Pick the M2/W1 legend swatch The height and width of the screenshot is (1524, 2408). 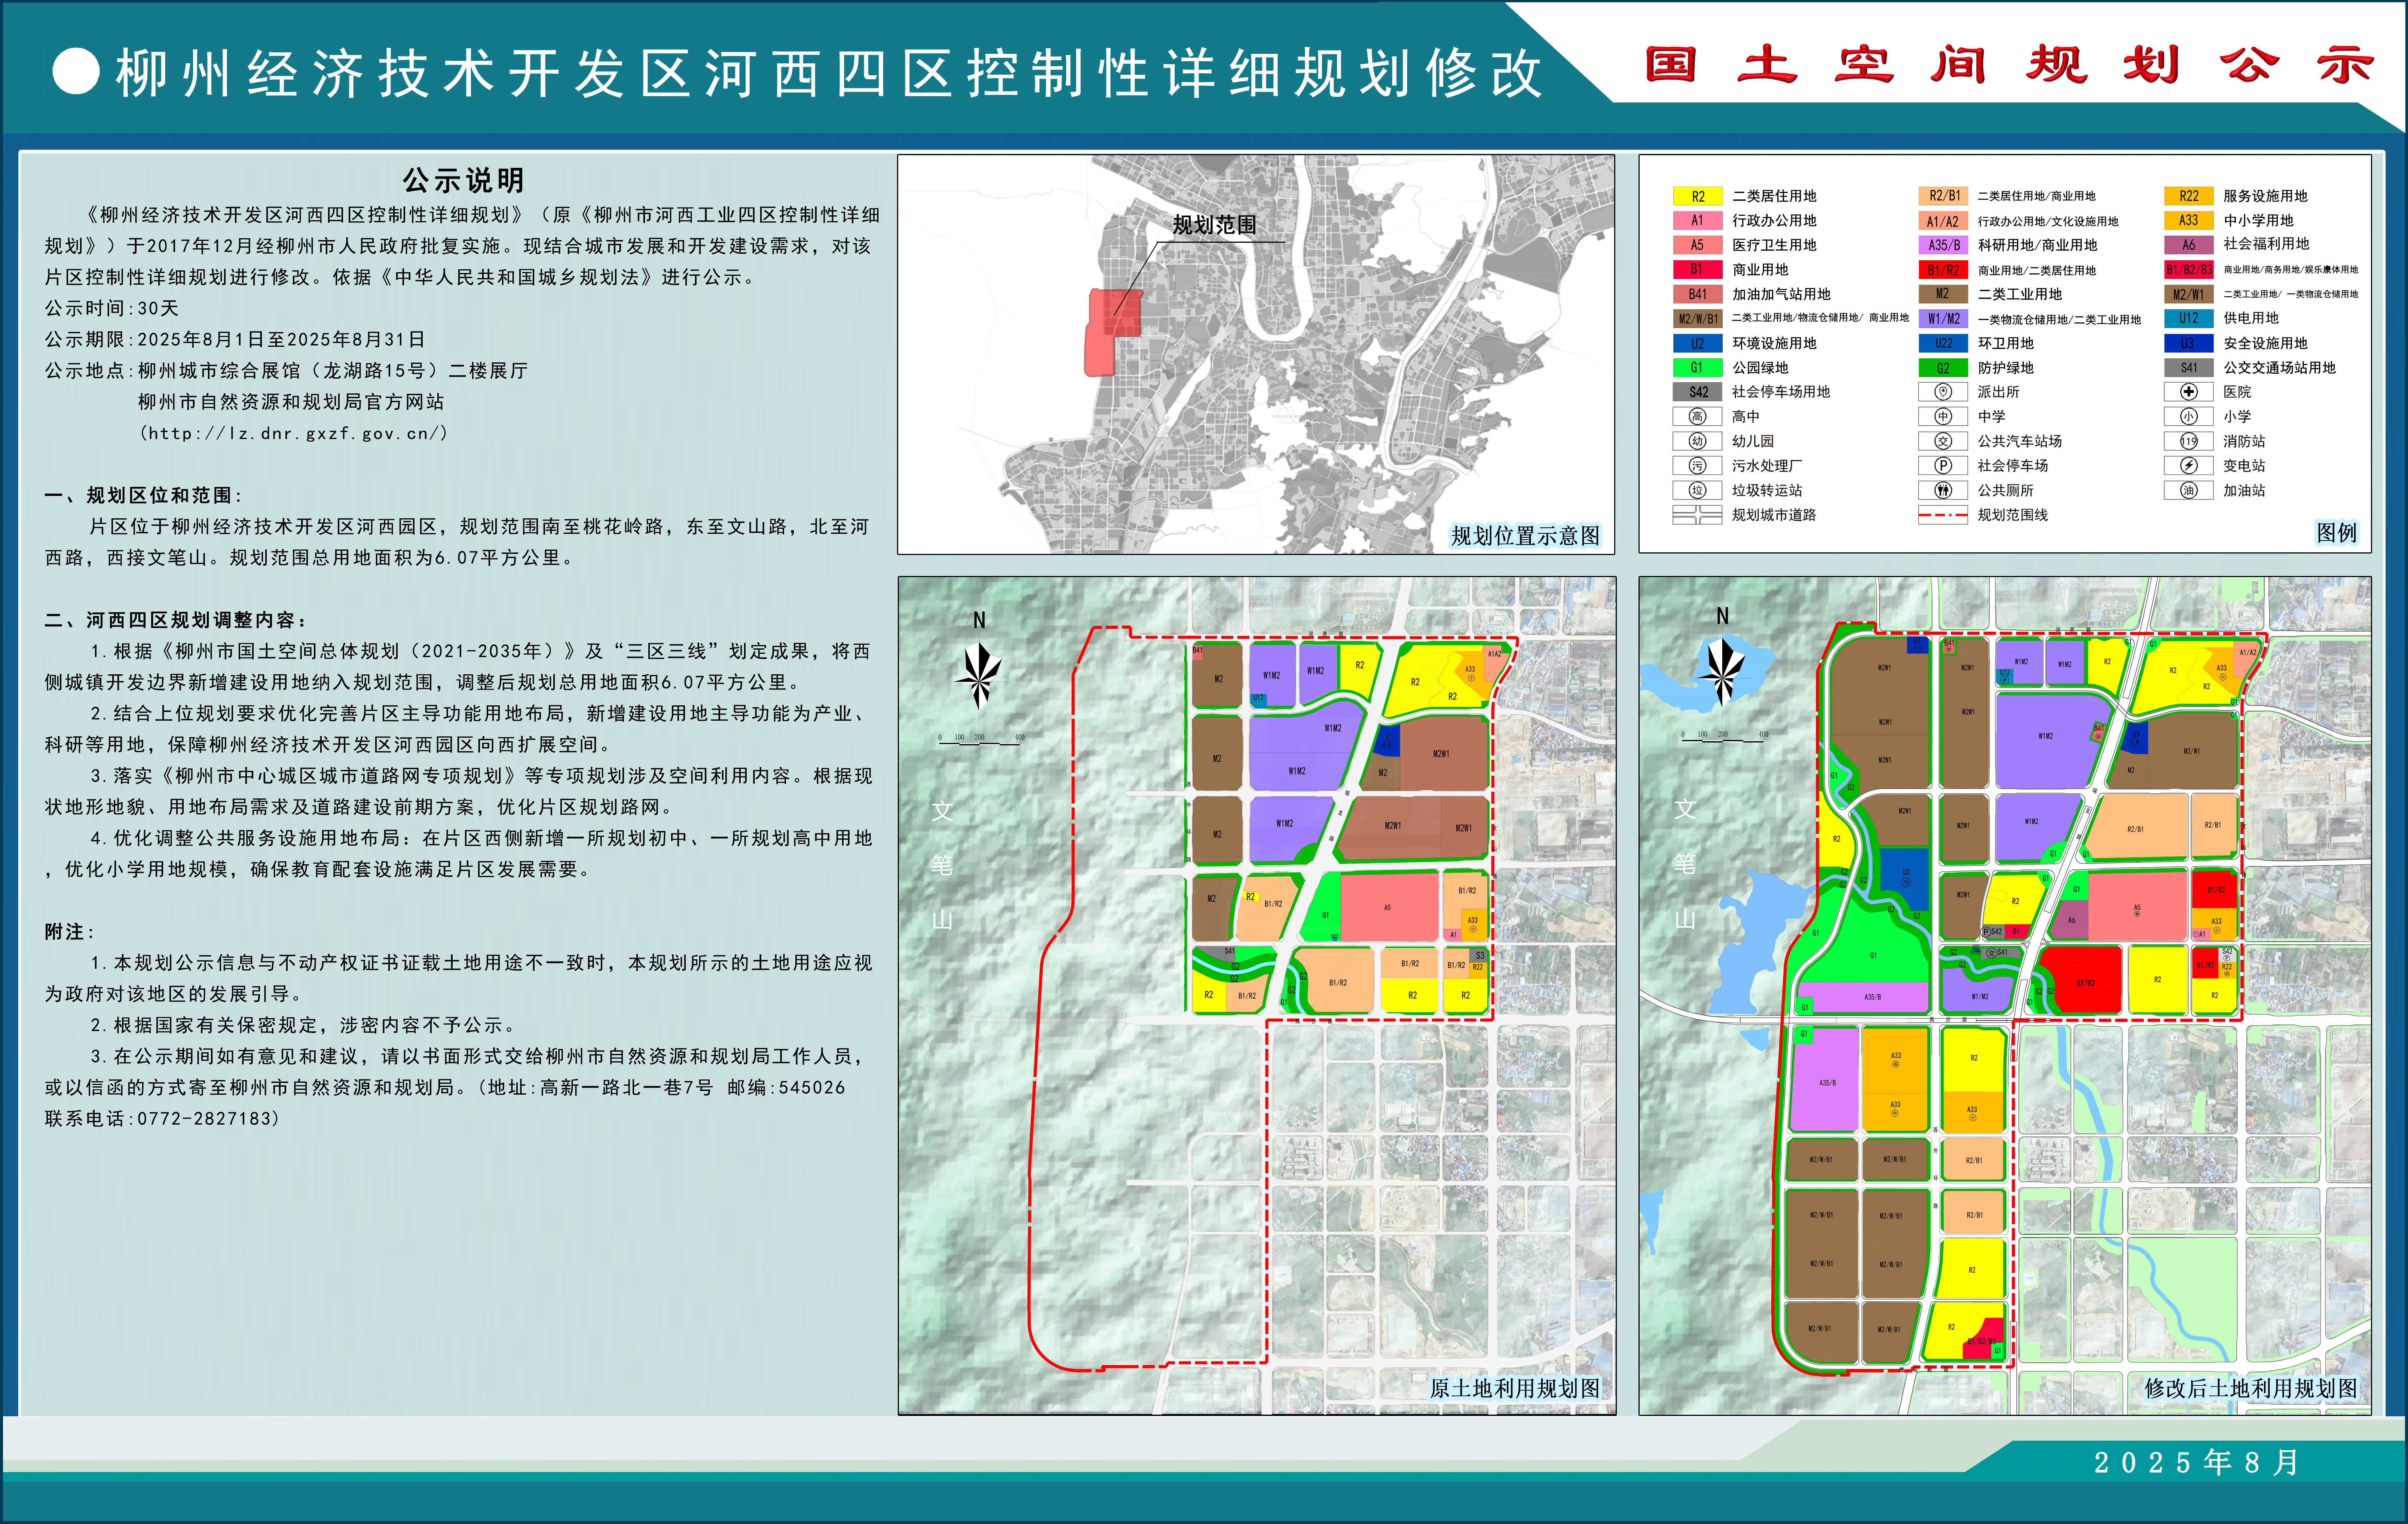coord(2189,294)
